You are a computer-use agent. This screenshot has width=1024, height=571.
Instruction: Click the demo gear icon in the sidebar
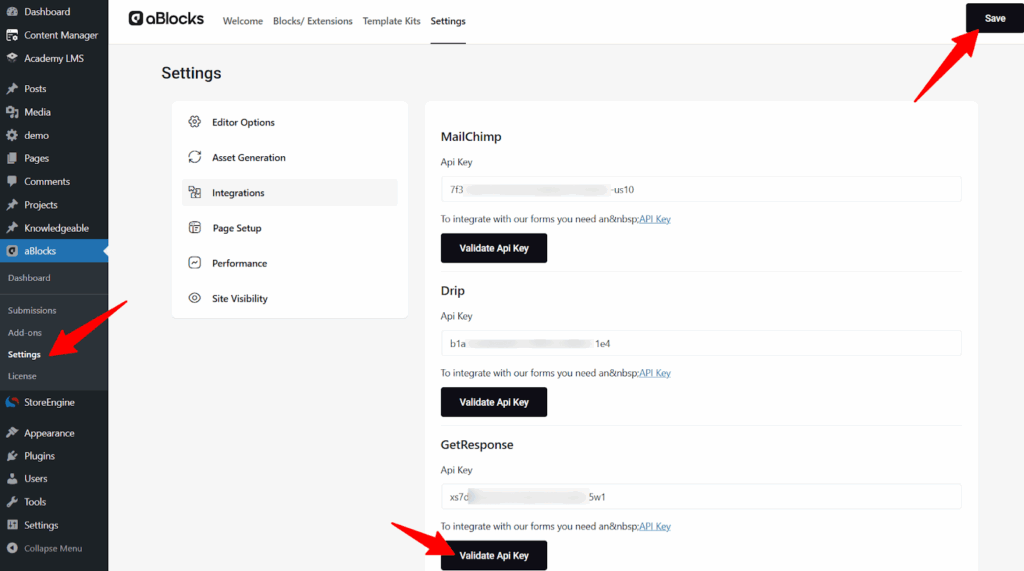click(x=12, y=135)
